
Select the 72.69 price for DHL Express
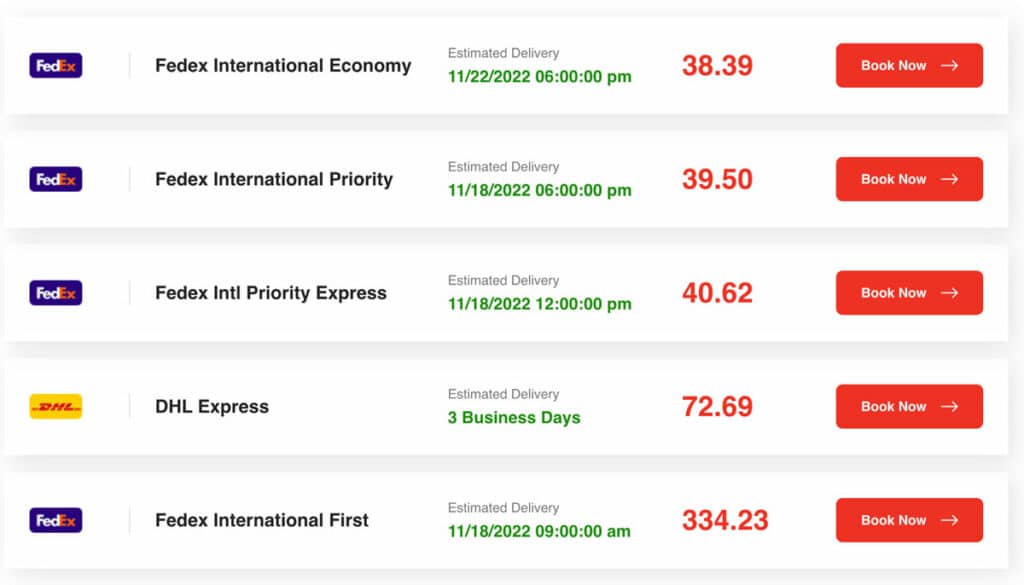tap(716, 406)
